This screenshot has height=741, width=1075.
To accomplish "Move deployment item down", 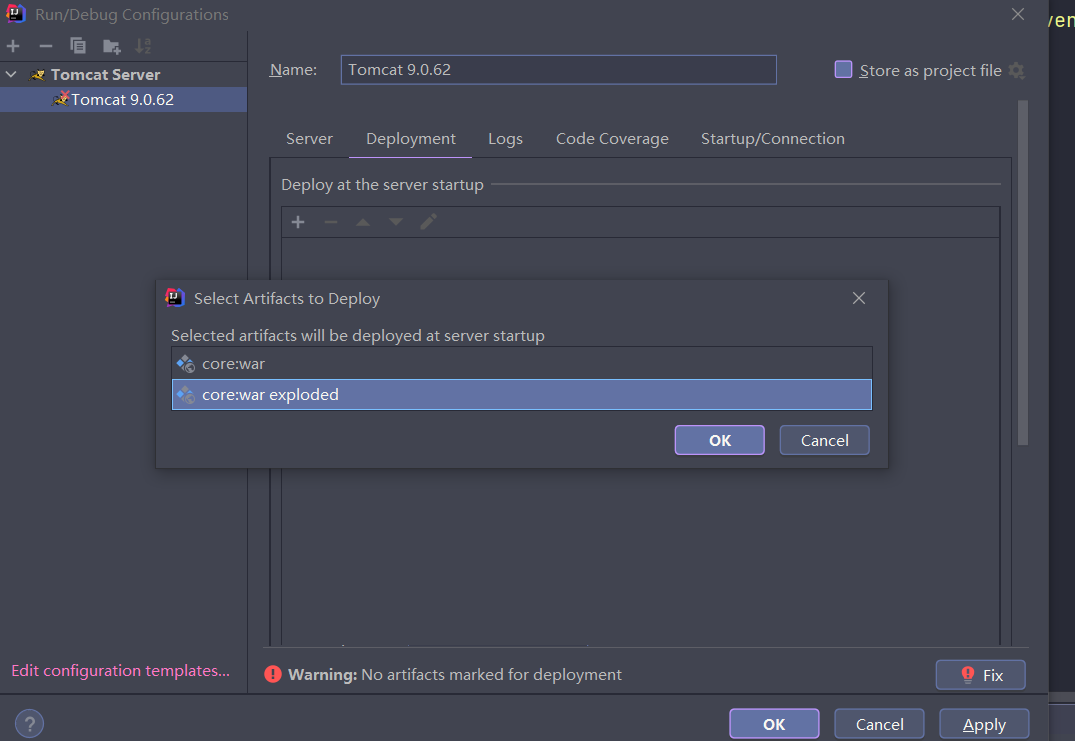I will [396, 222].
